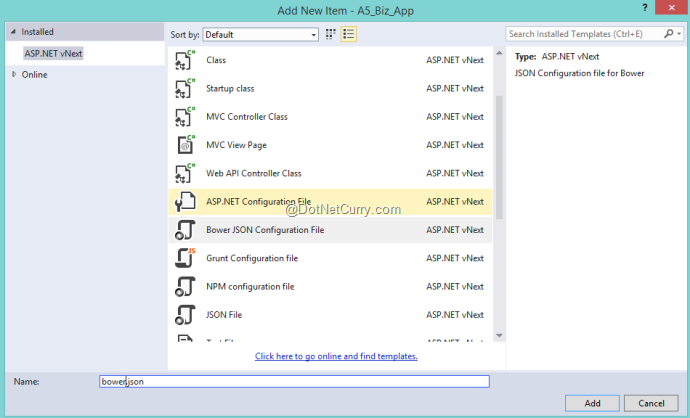Open the Sort by Default dropdown
The image size is (690, 418).
coord(261,35)
